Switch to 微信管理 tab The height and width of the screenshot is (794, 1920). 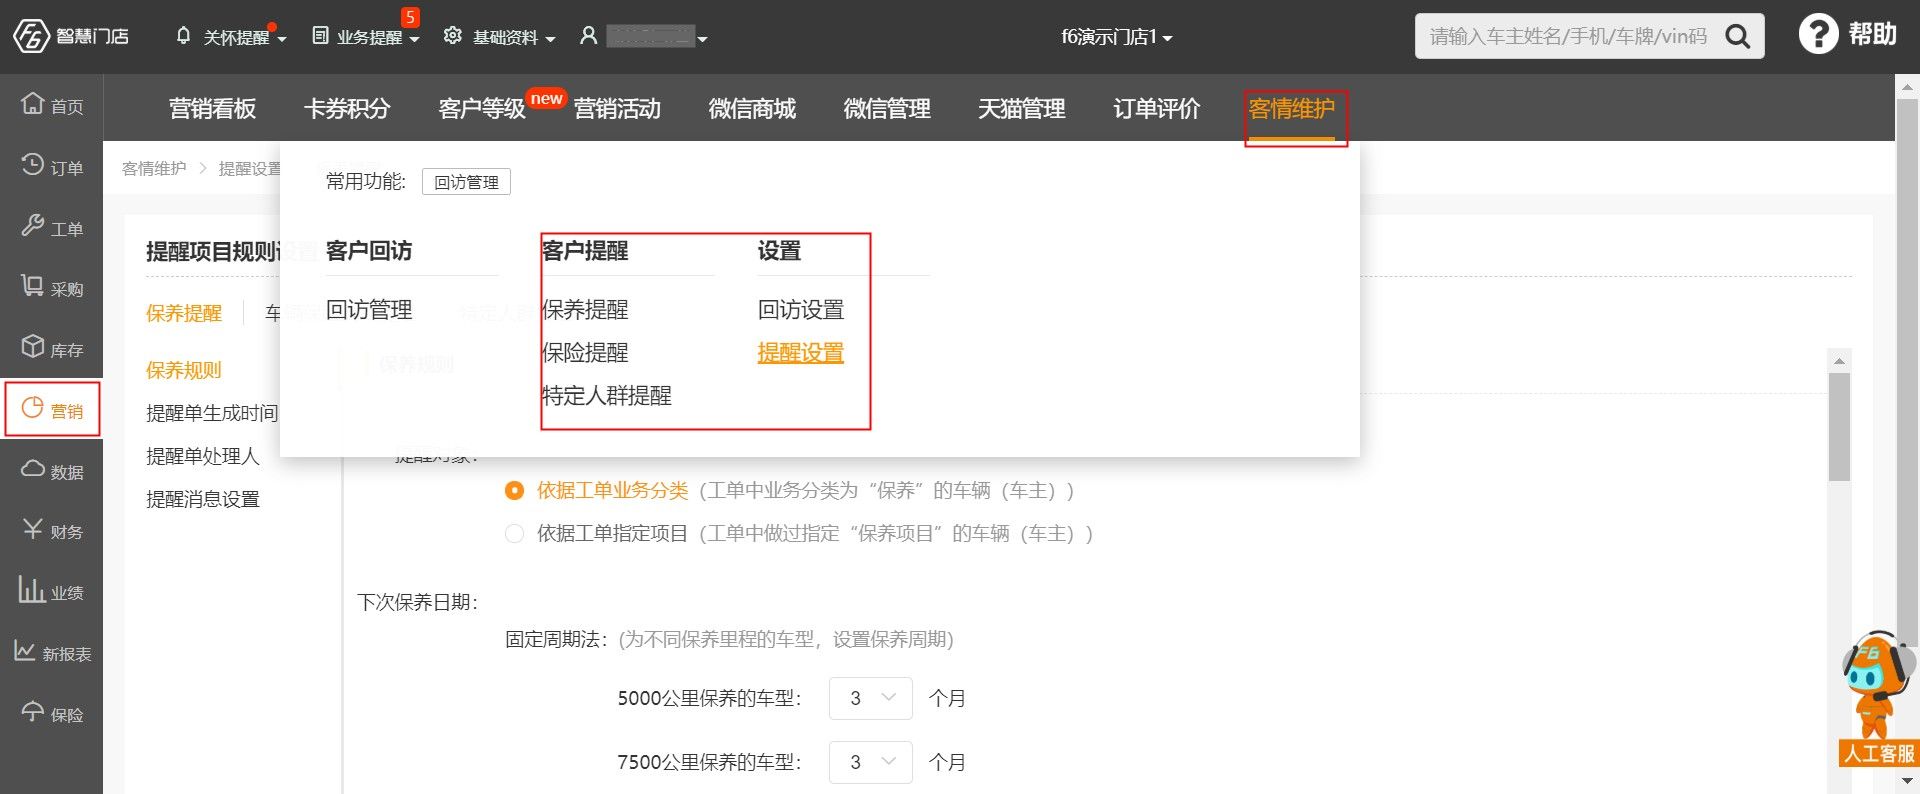(887, 108)
